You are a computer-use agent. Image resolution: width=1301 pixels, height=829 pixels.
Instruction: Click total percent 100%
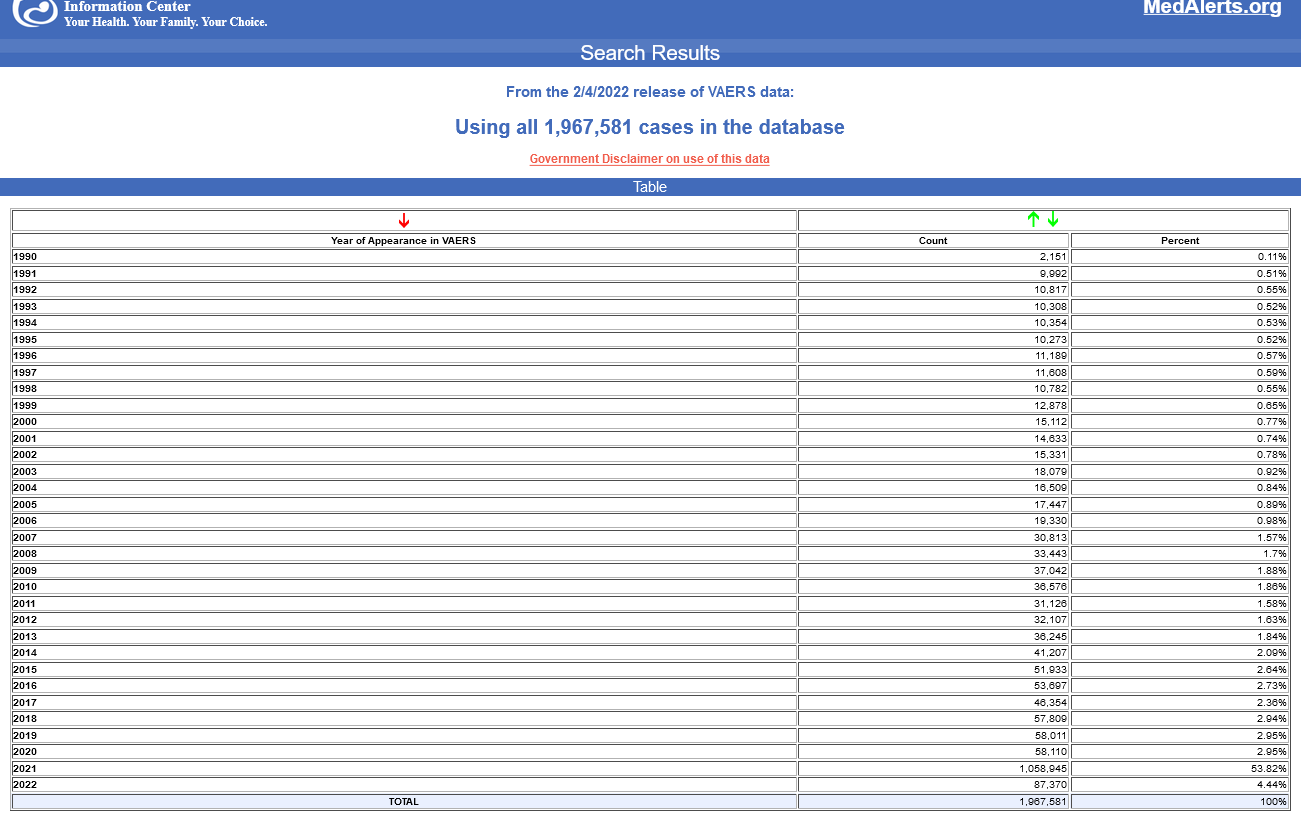[1274, 802]
